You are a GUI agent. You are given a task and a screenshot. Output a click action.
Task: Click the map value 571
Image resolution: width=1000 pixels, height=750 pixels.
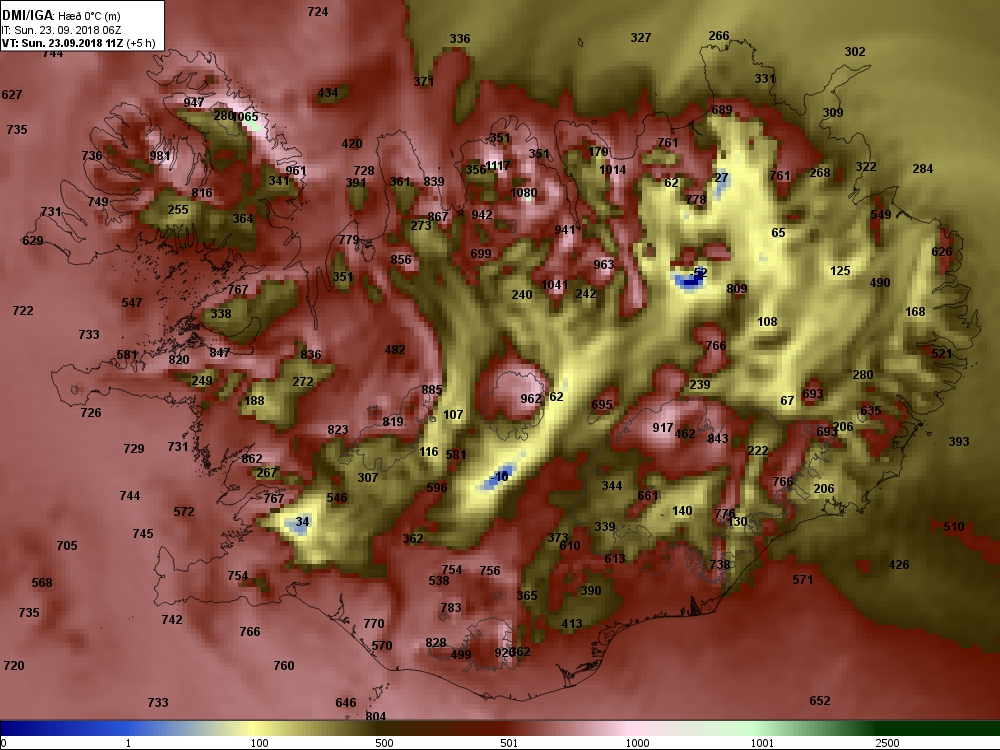pyautogui.click(x=803, y=580)
